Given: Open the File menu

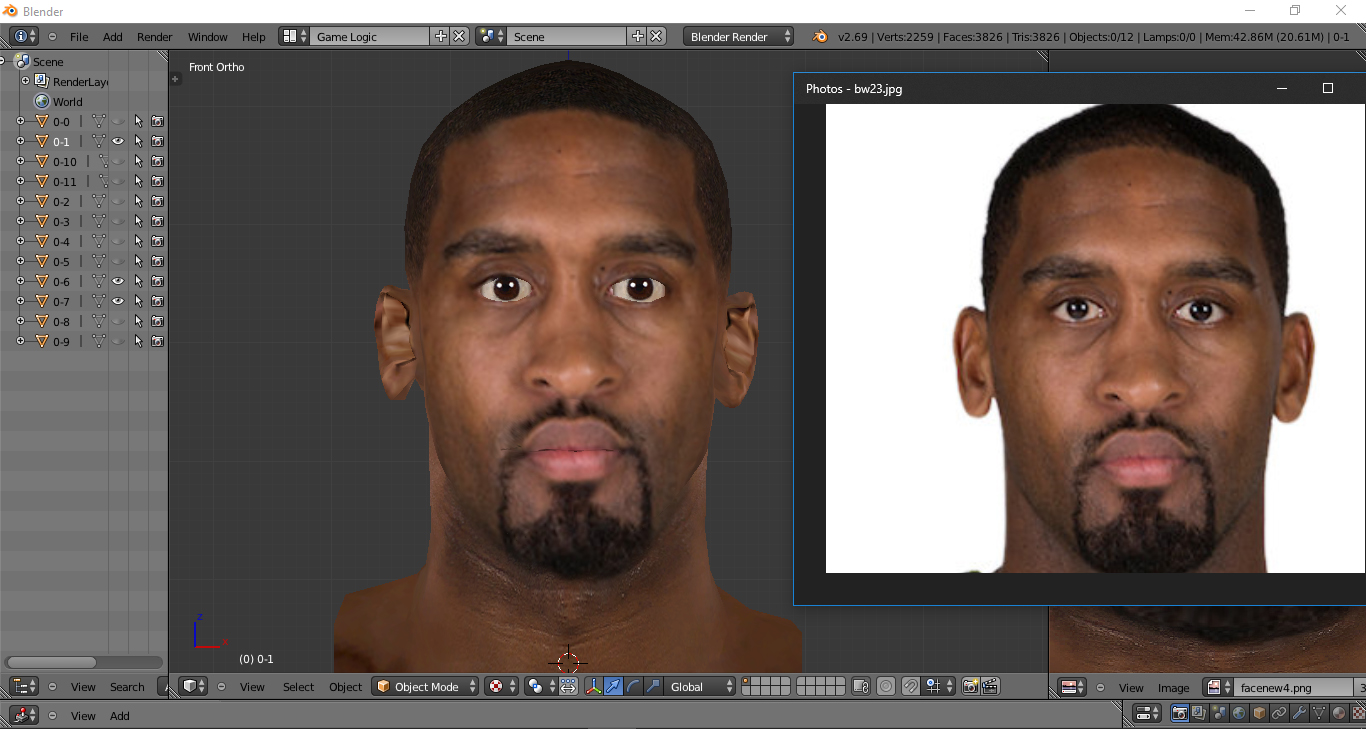Looking at the screenshot, I should point(79,37).
